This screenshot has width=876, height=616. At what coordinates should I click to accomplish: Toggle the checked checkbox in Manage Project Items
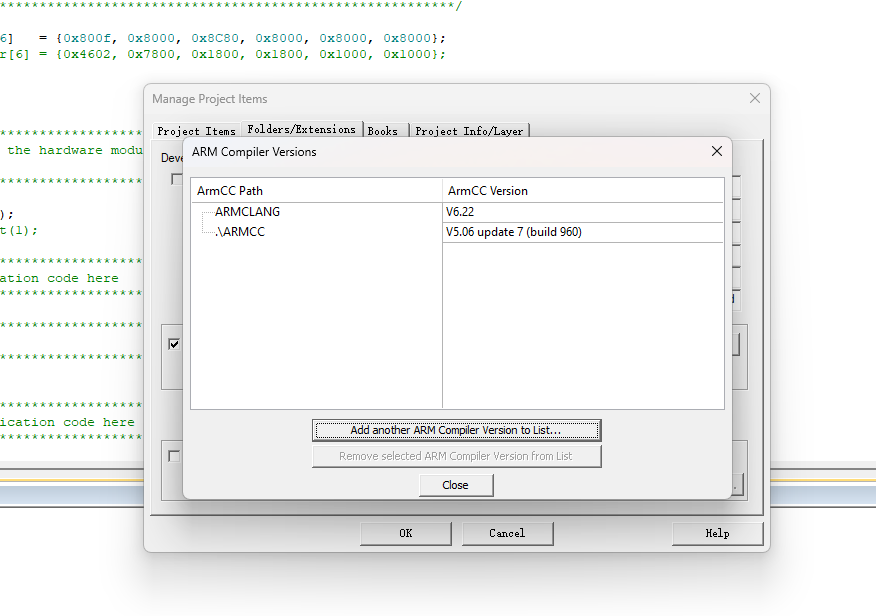(174, 344)
